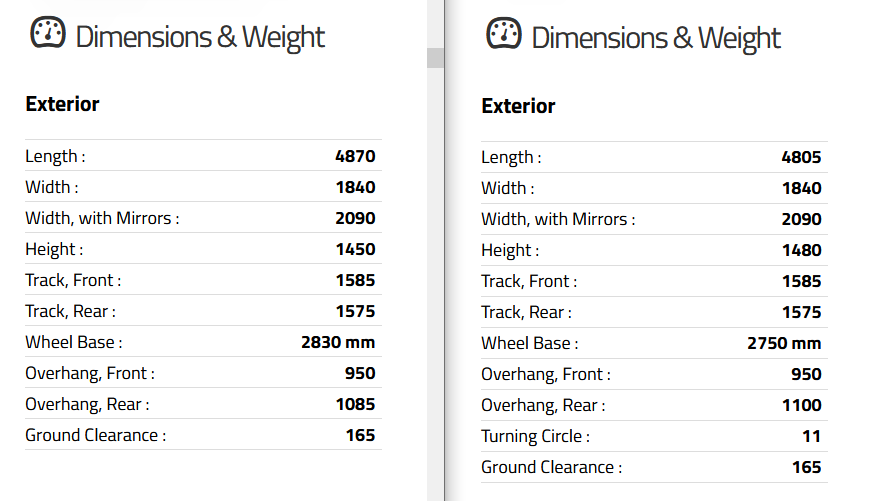
Task: Click the left Length value 4870
Action: point(356,156)
